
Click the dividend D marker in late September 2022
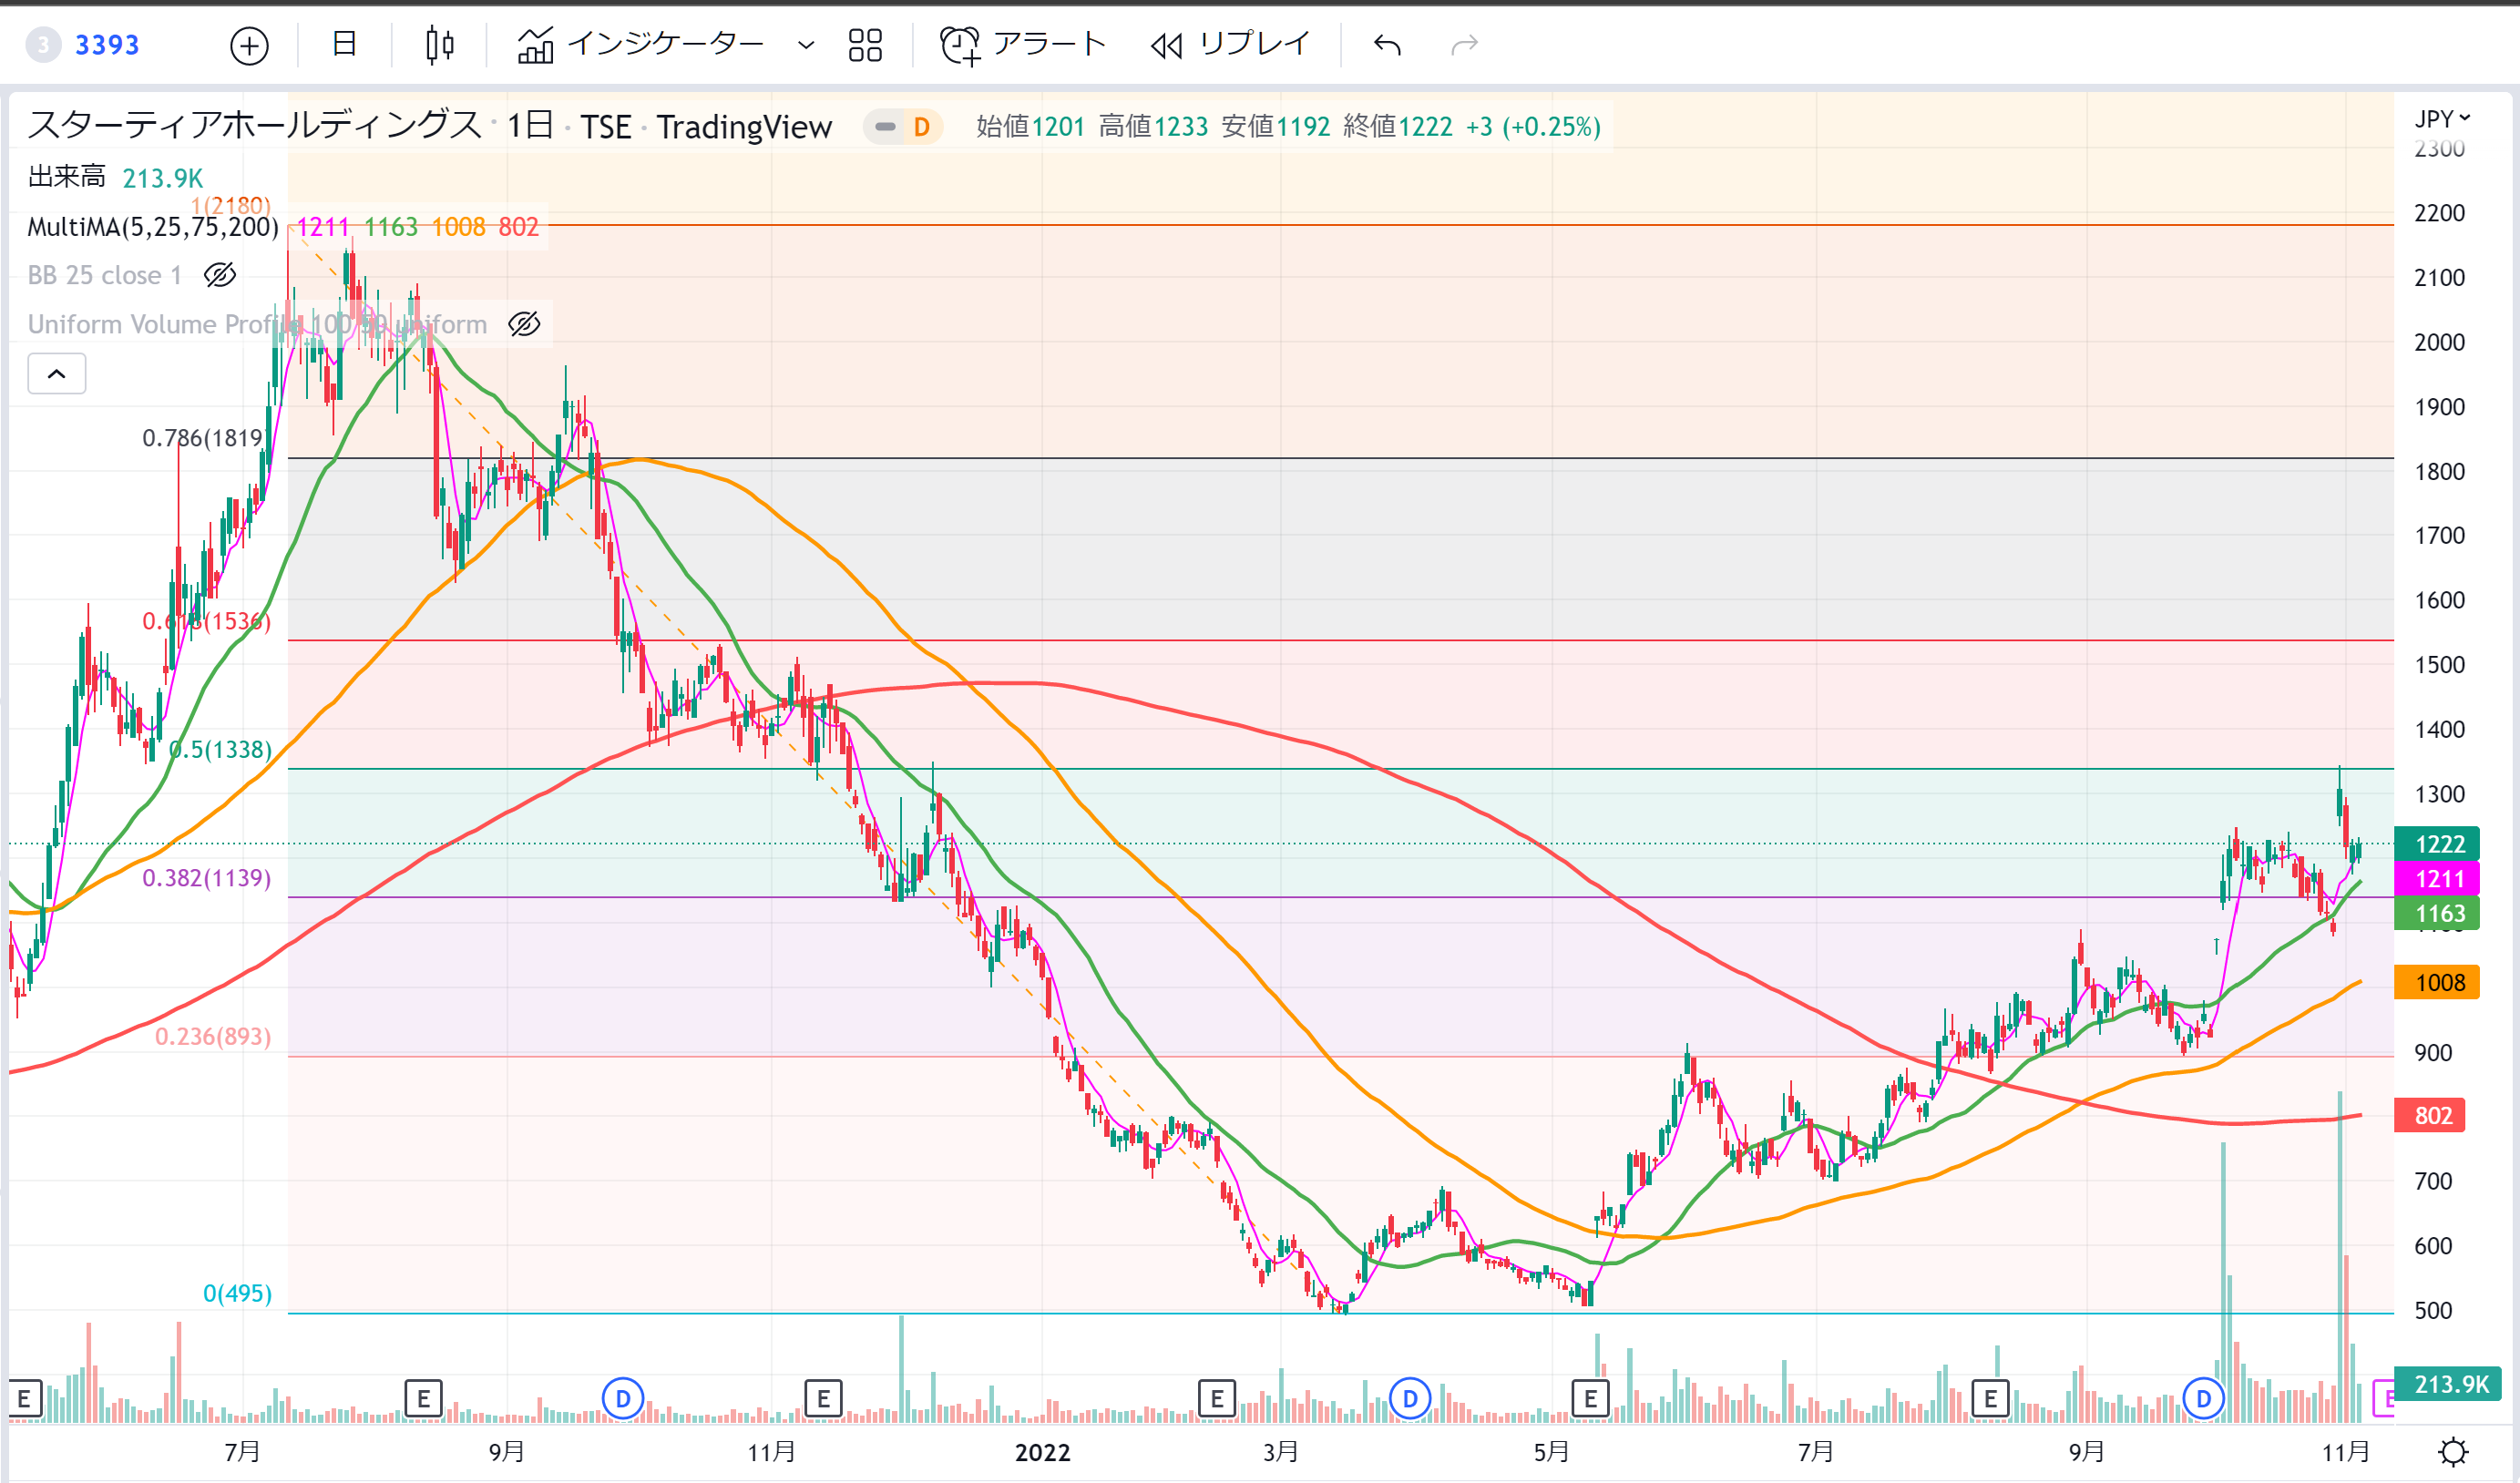pos(2203,1398)
